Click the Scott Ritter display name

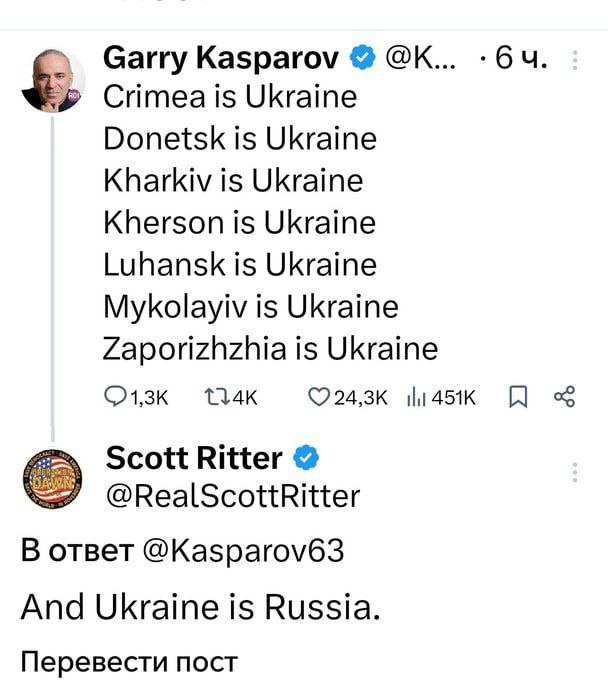tap(194, 458)
